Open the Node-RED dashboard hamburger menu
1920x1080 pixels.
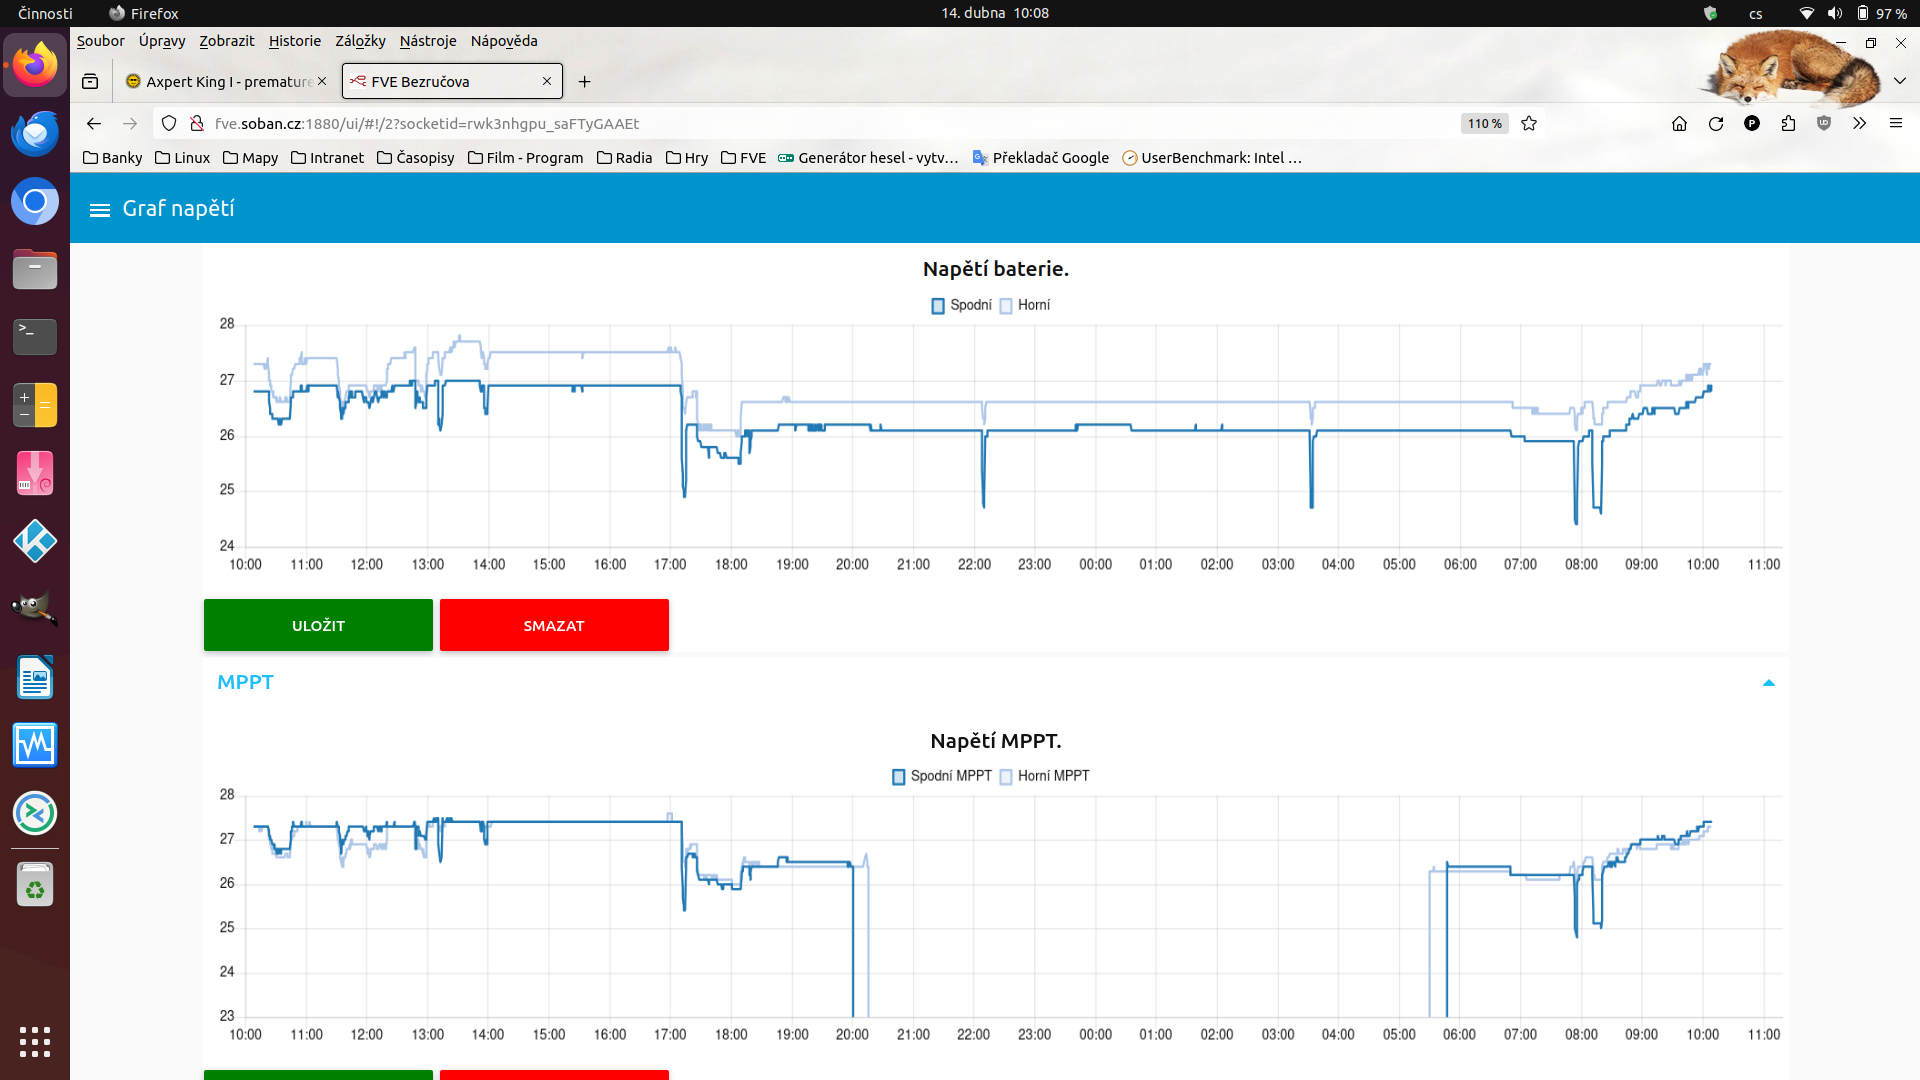(x=99, y=210)
